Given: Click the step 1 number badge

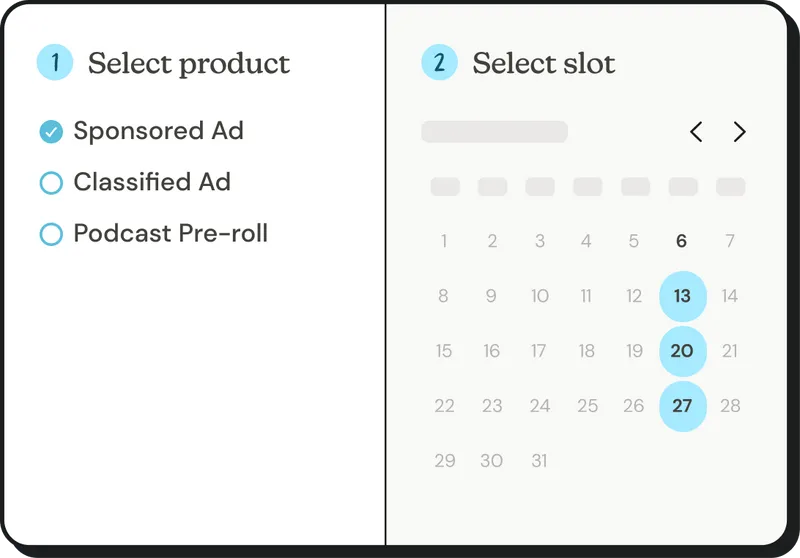Looking at the screenshot, I should (55, 63).
